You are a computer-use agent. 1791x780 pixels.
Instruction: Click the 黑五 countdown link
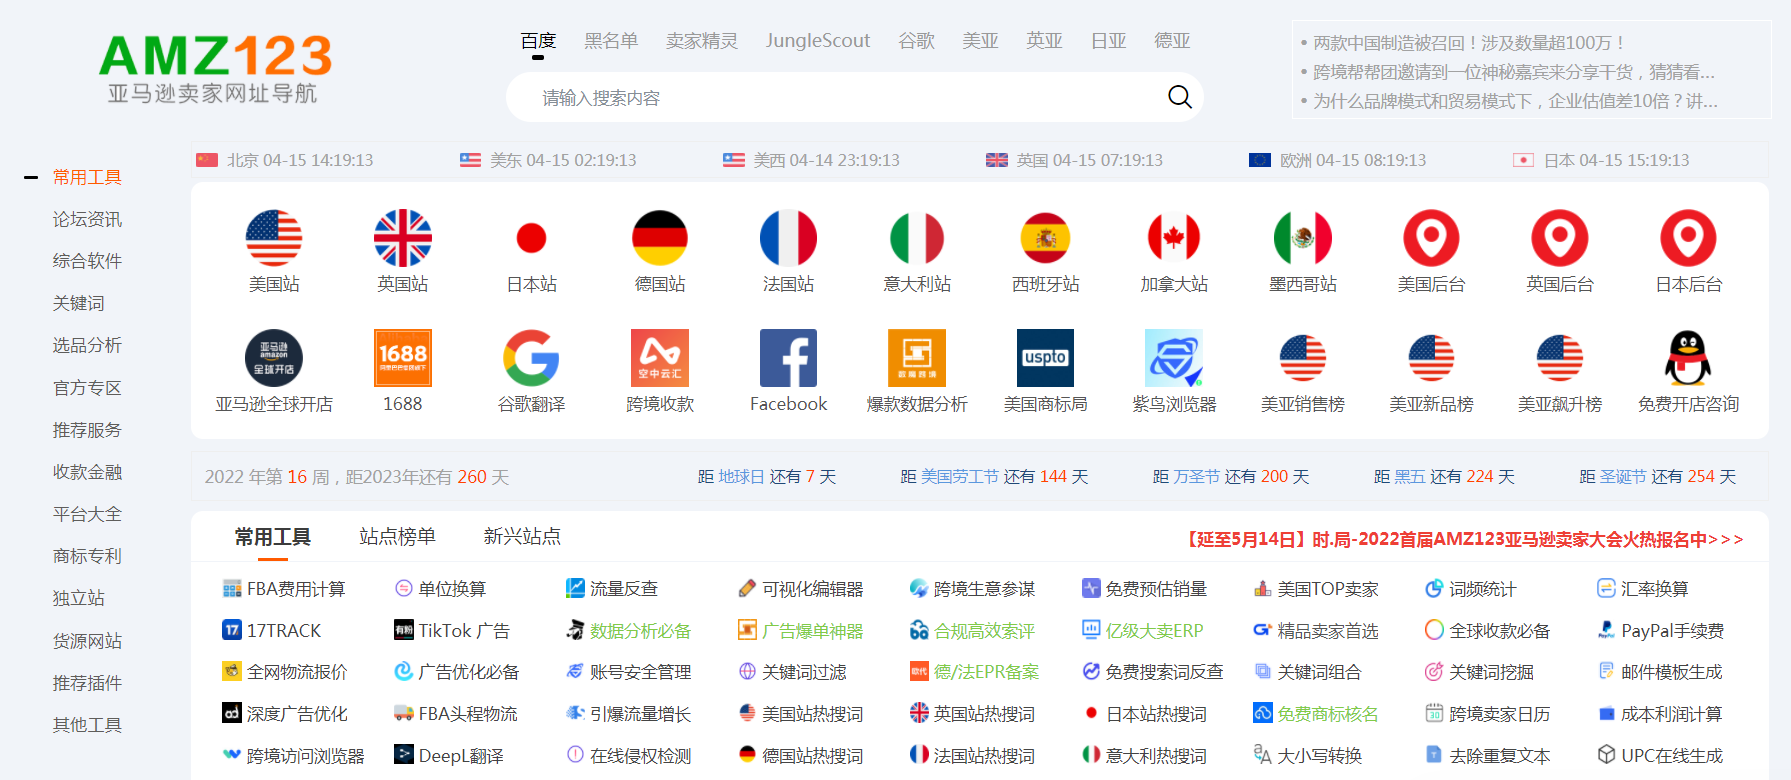point(1410,477)
